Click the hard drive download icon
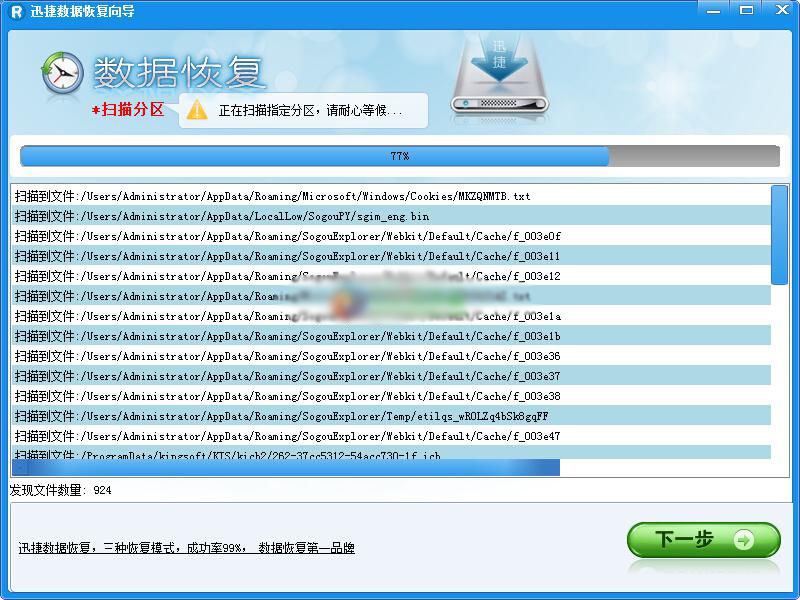Screen dimensions: 800x600 [499, 74]
